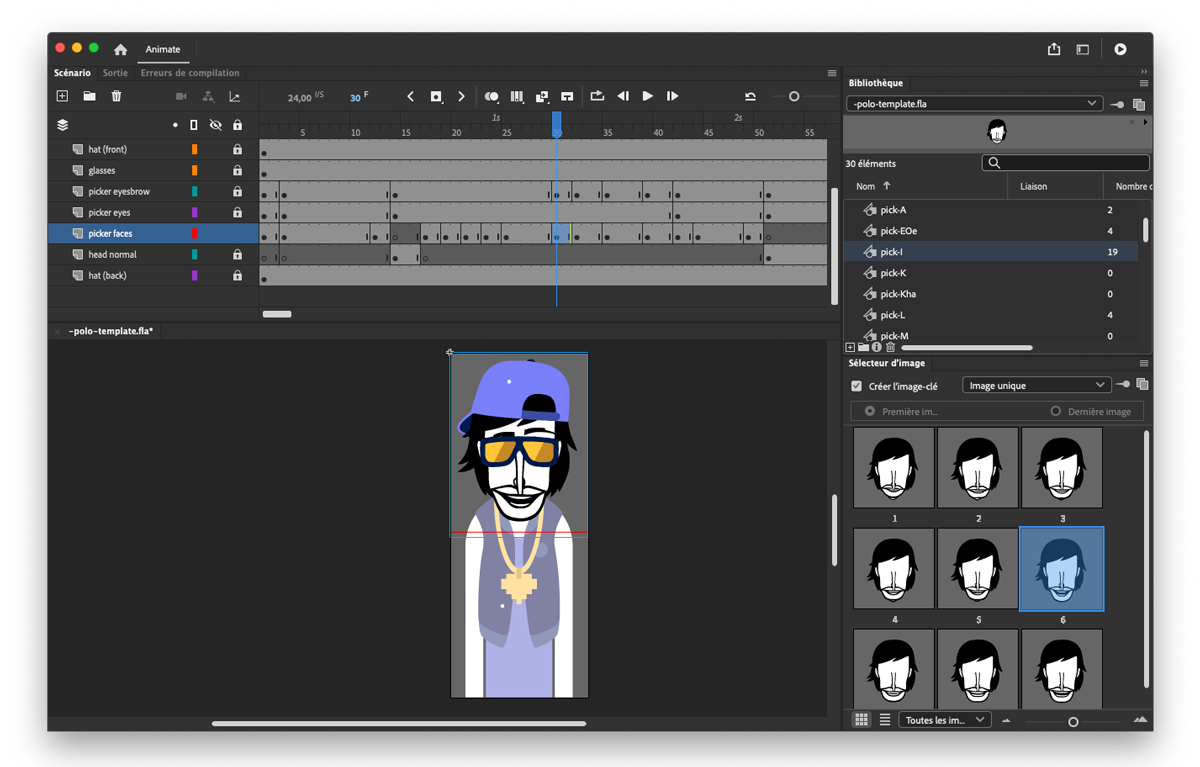The width and height of the screenshot is (1200, 767).
Task: Add a camera layer
Action: [x=181, y=96]
